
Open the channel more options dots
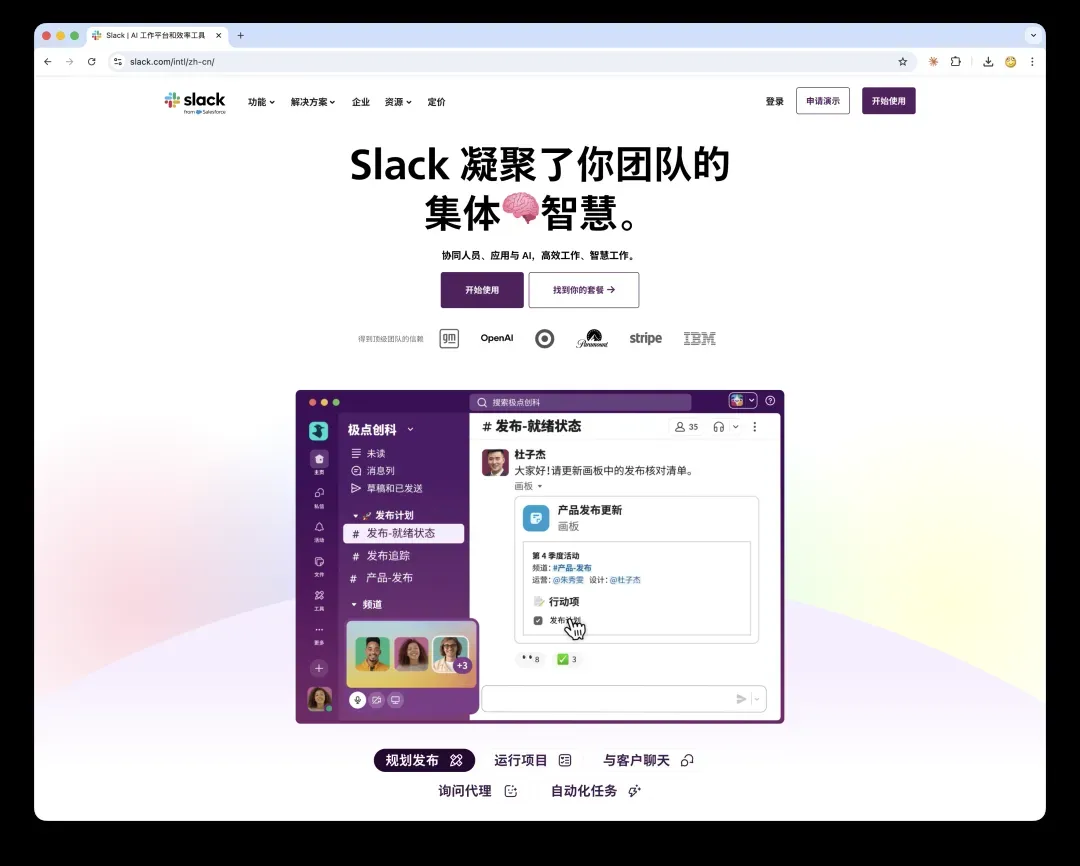[x=755, y=426]
